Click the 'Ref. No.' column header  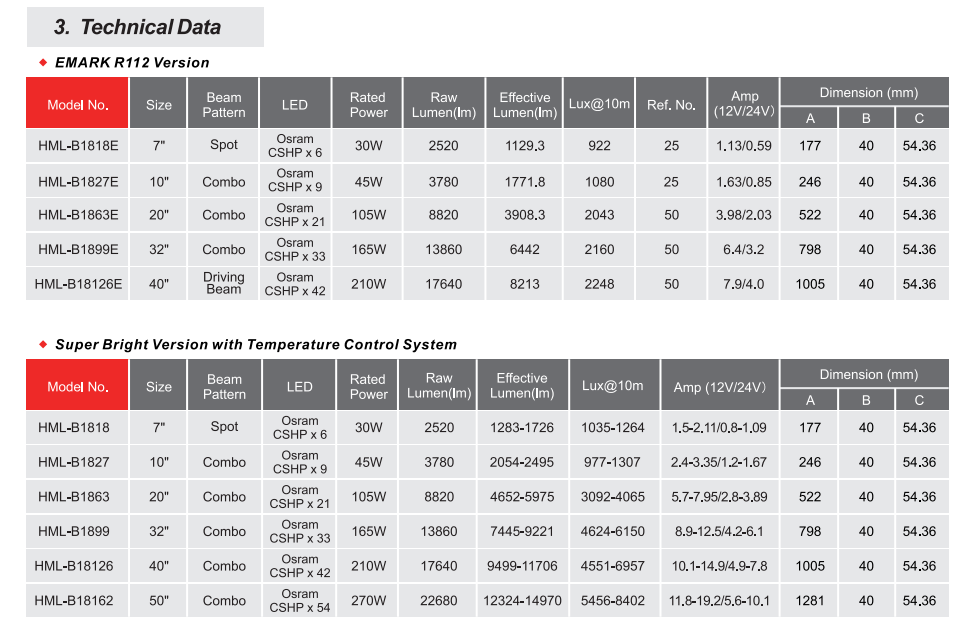coord(671,104)
